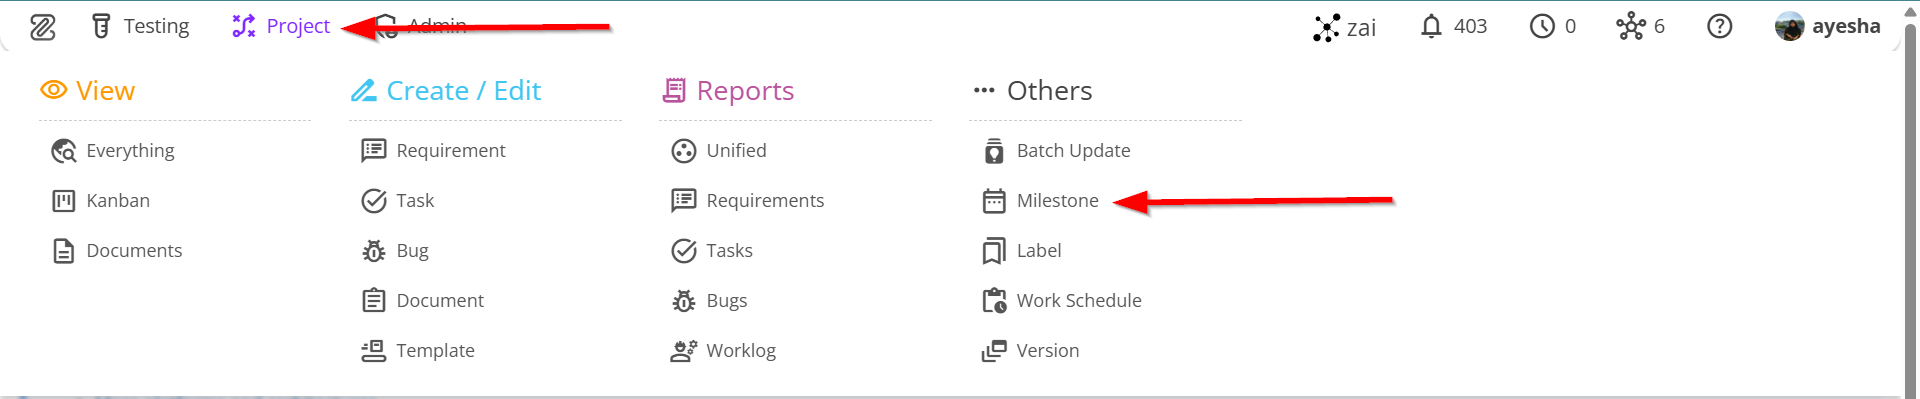Open the Bug creation icon
The image size is (1920, 399).
[374, 251]
